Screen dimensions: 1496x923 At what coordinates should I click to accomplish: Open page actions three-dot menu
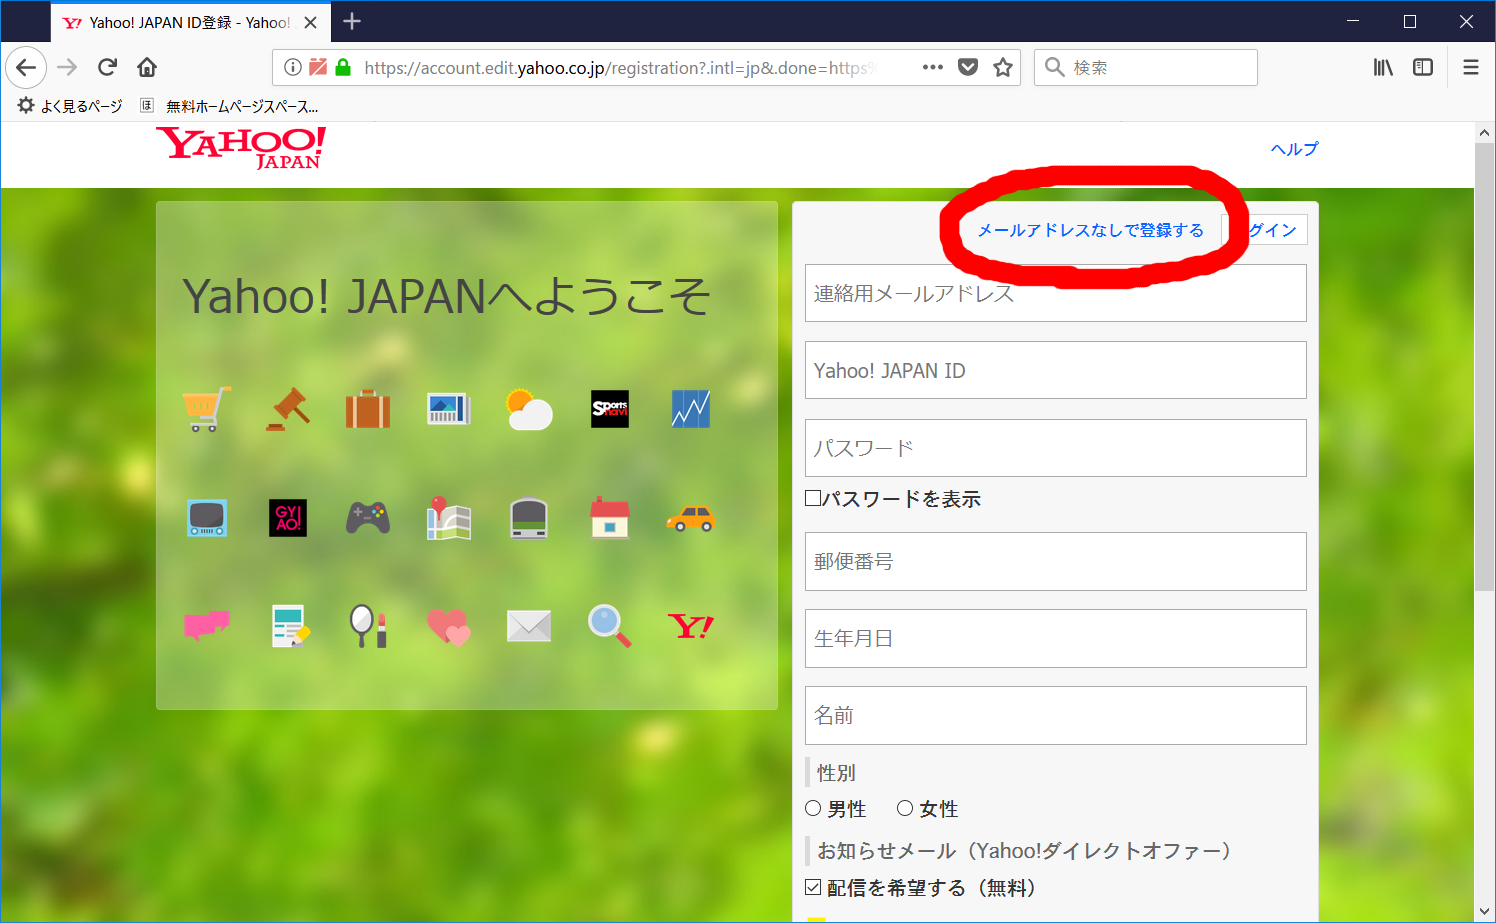tap(933, 67)
